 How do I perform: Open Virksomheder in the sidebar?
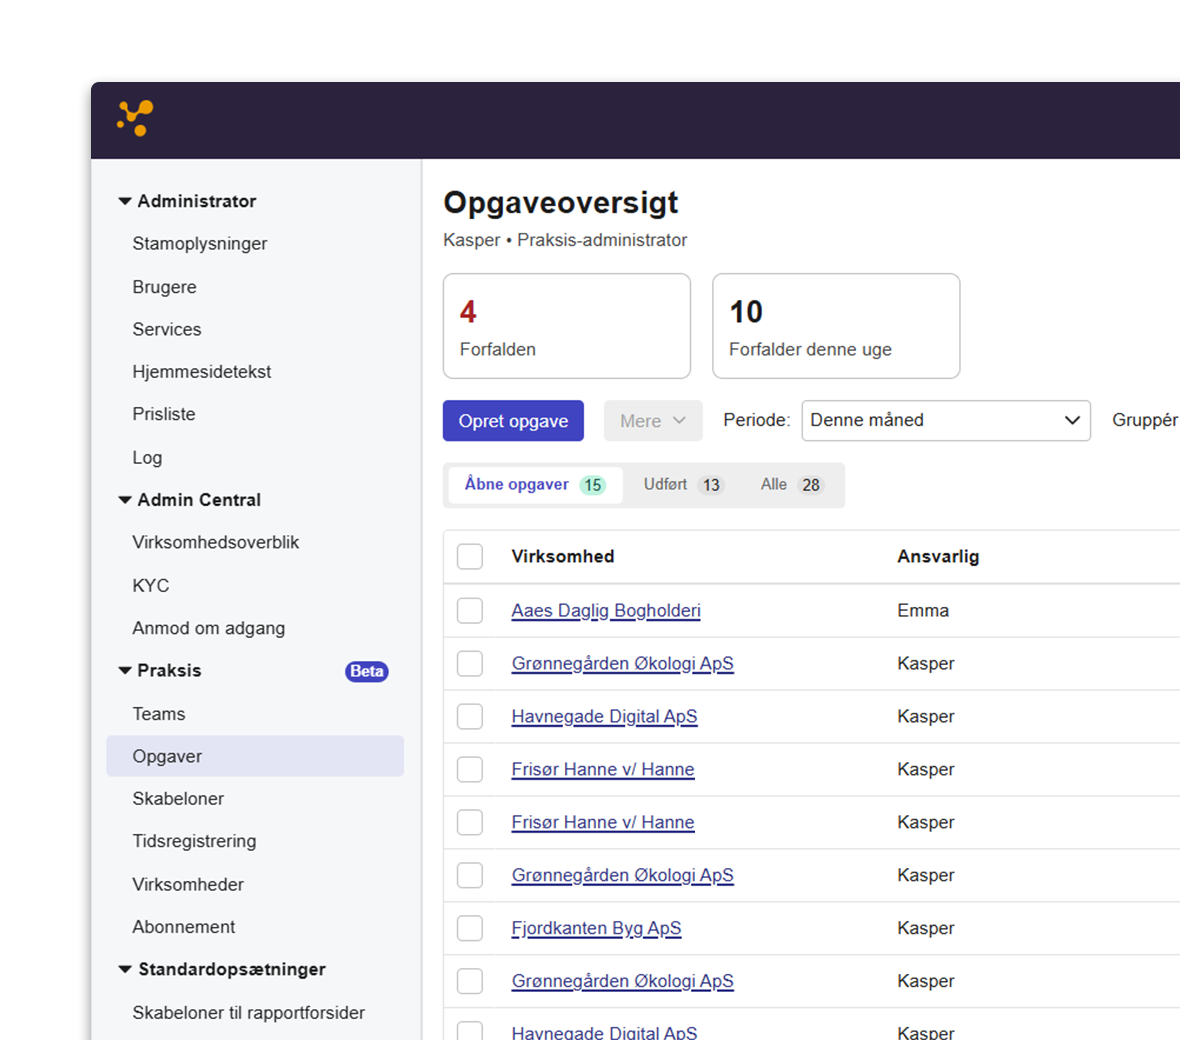point(187,884)
